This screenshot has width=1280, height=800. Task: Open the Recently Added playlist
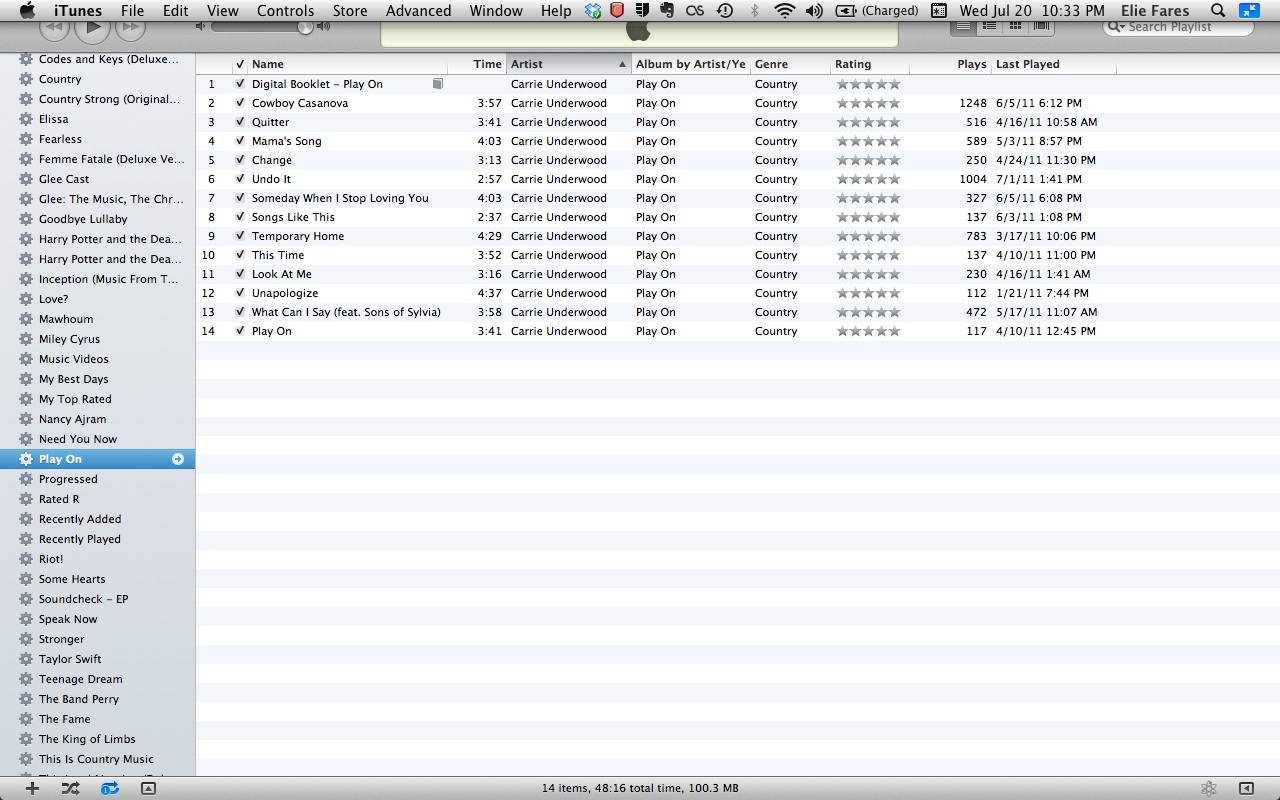(x=80, y=519)
